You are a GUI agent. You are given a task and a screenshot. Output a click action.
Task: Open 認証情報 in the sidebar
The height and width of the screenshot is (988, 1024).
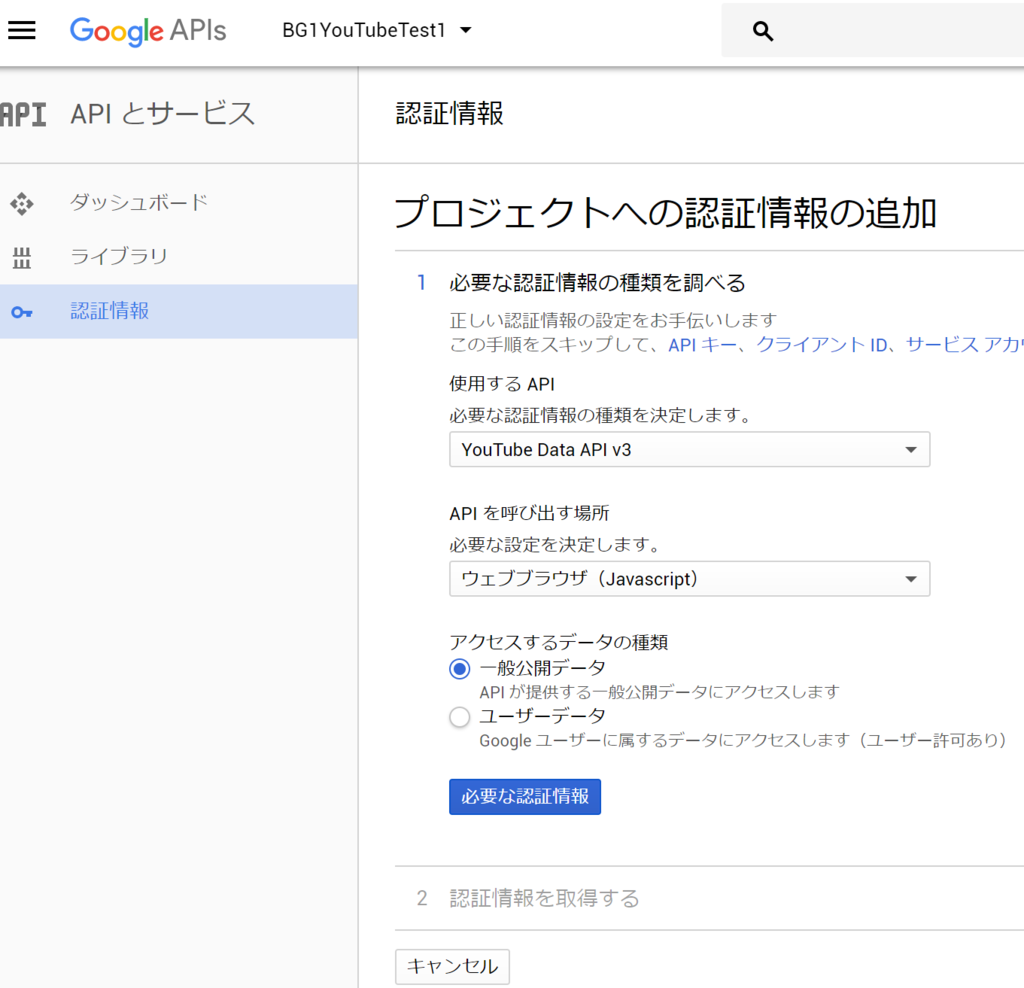pos(178,311)
